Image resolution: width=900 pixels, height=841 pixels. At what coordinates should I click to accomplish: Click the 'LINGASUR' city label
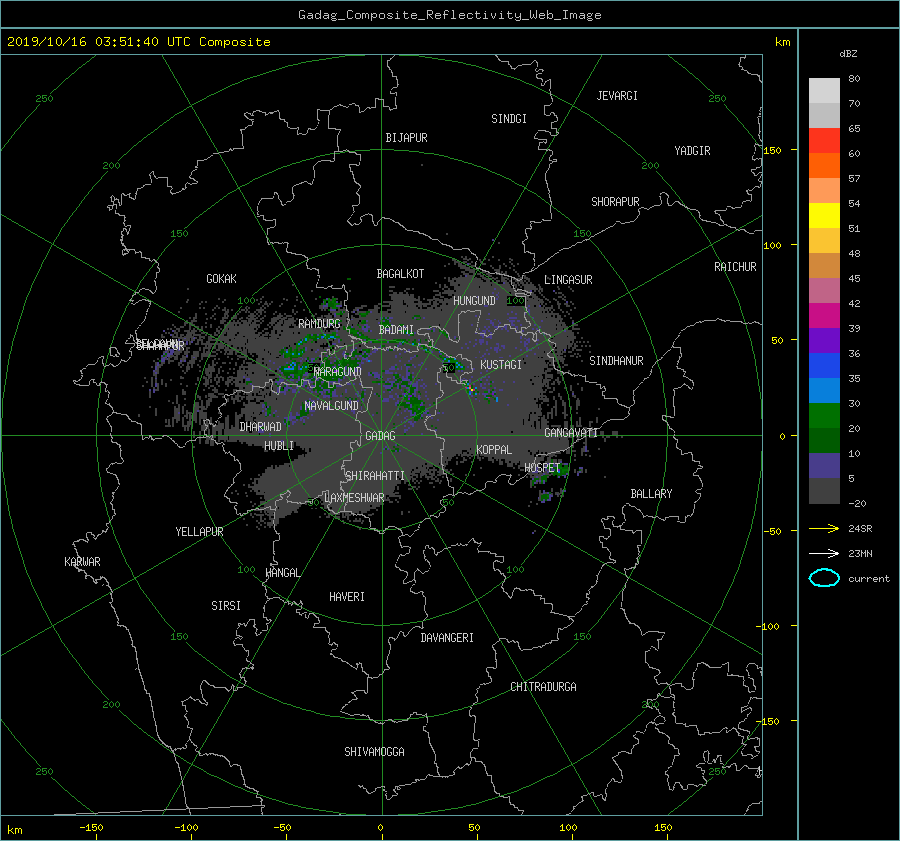coord(568,280)
